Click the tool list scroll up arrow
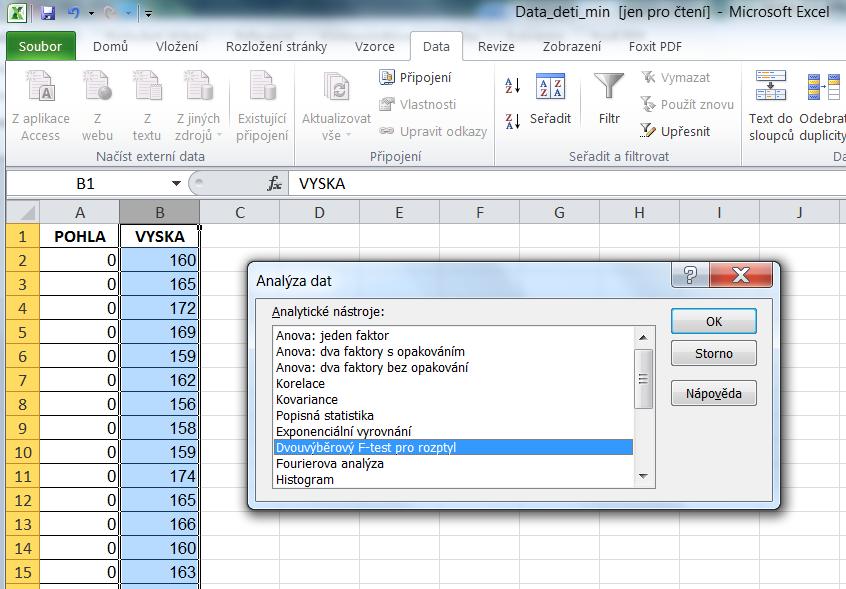846x589 pixels. pyautogui.click(x=643, y=337)
